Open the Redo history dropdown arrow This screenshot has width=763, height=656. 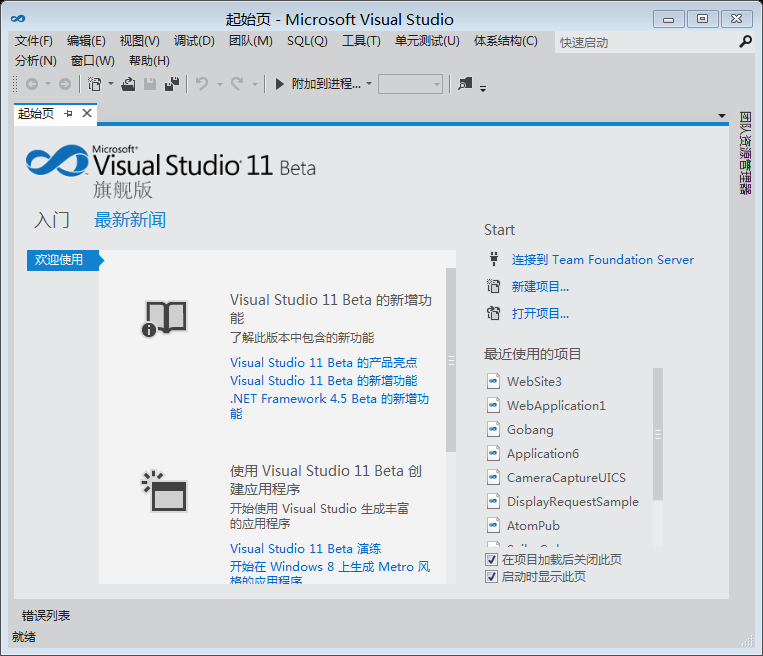[254, 84]
